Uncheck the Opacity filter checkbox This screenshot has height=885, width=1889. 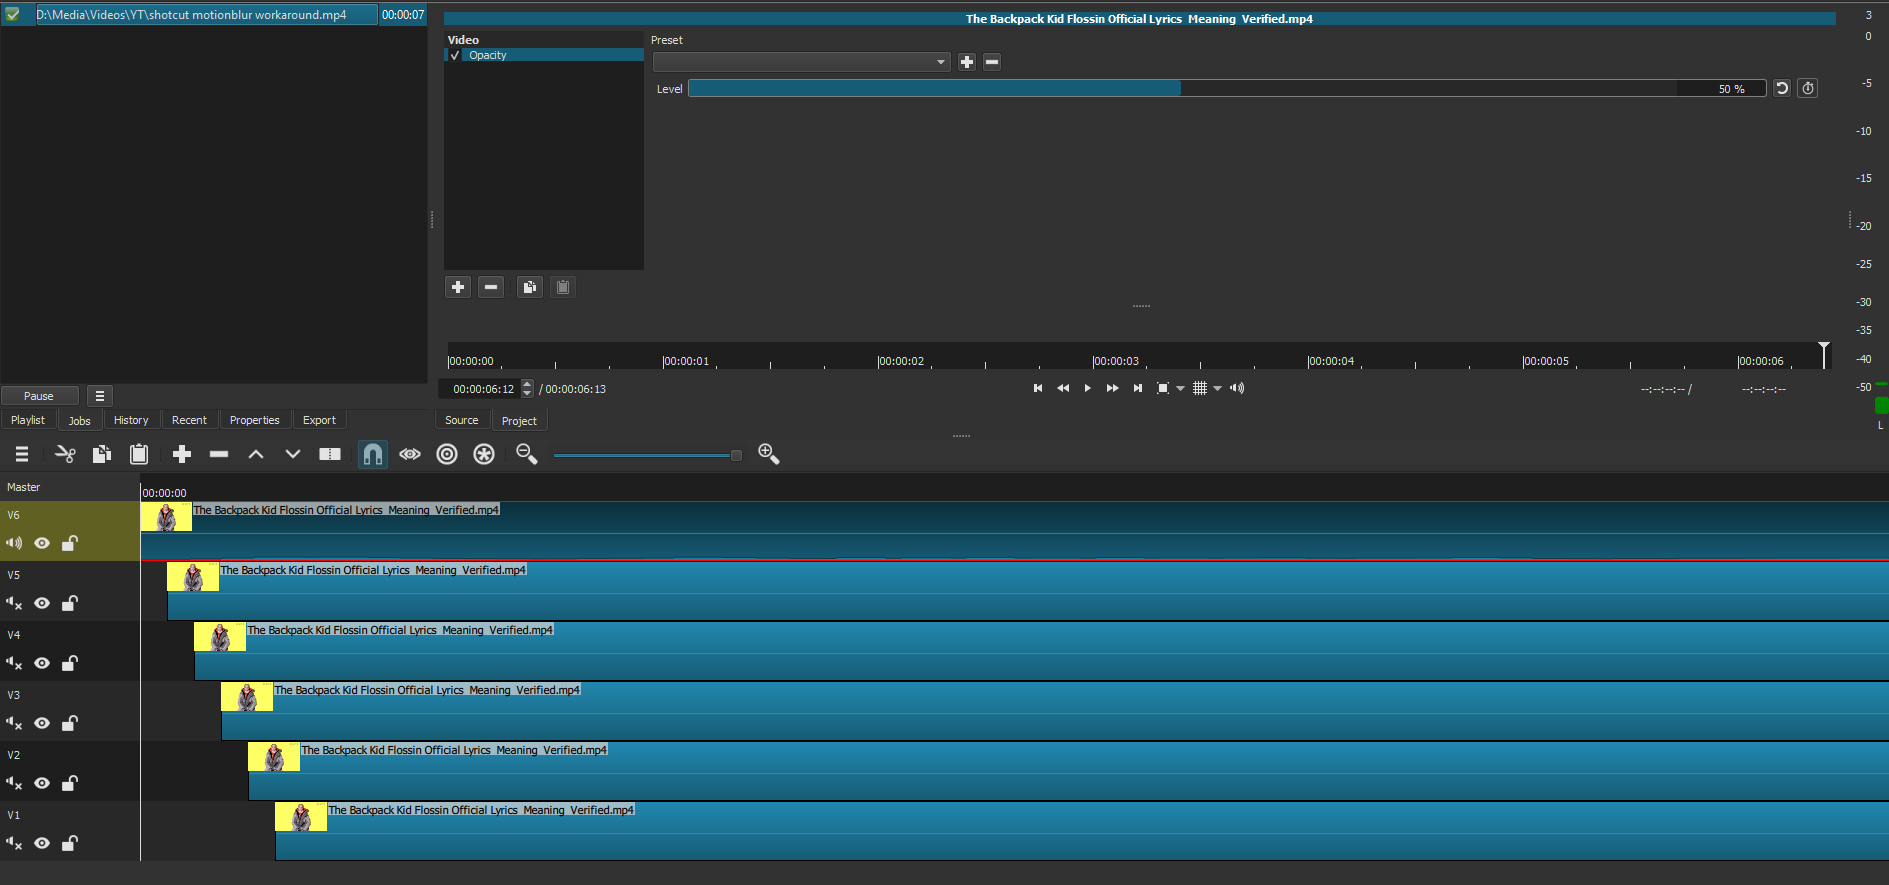tap(455, 56)
